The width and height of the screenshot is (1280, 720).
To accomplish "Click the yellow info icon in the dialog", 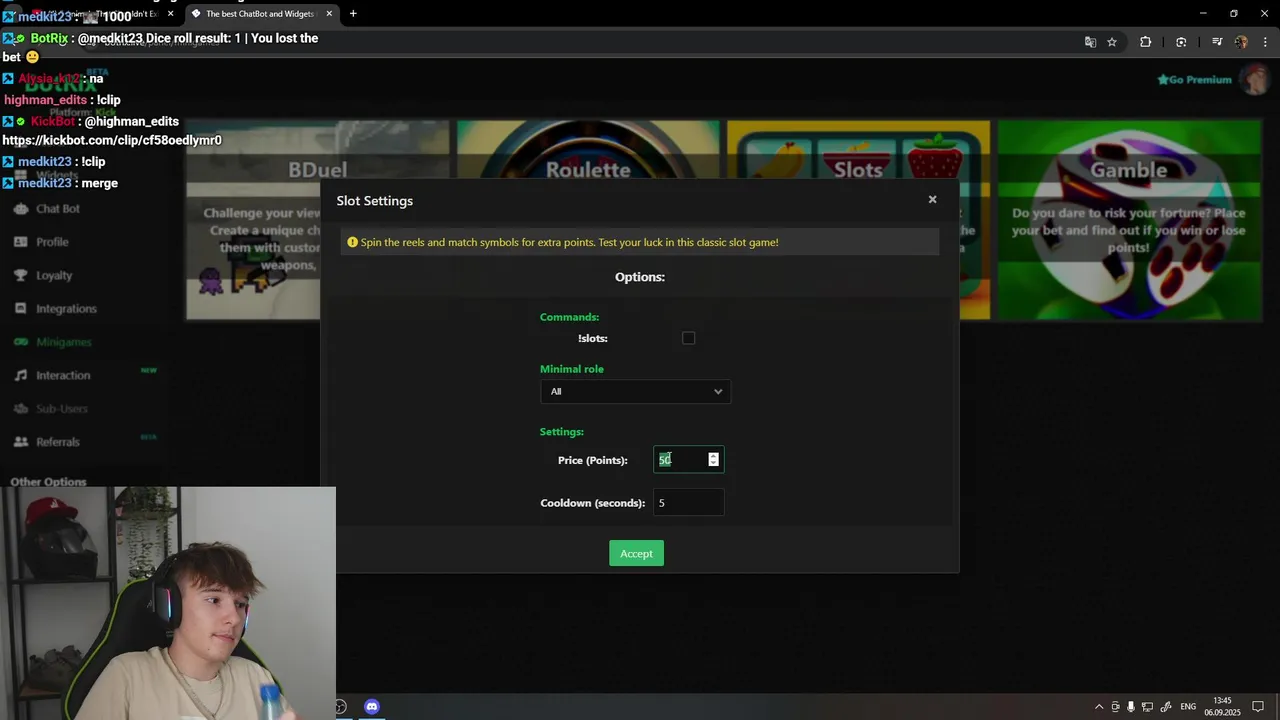I will [352, 242].
